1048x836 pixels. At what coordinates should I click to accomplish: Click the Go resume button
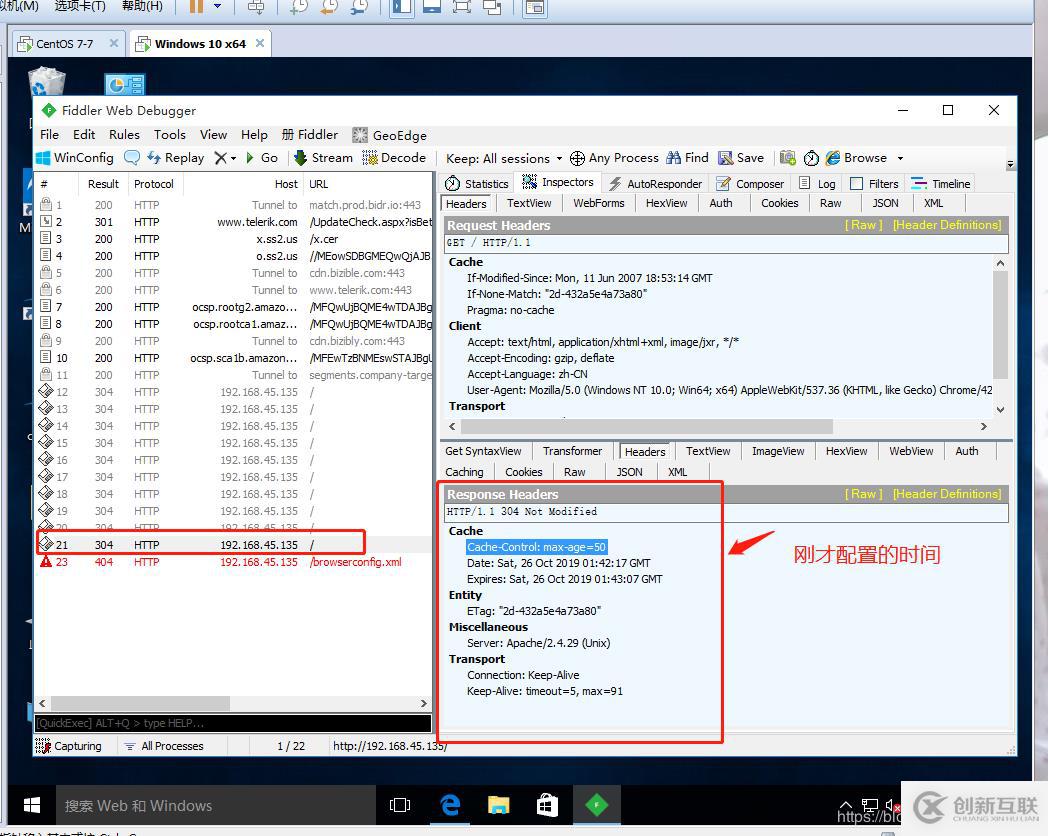(262, 158)
